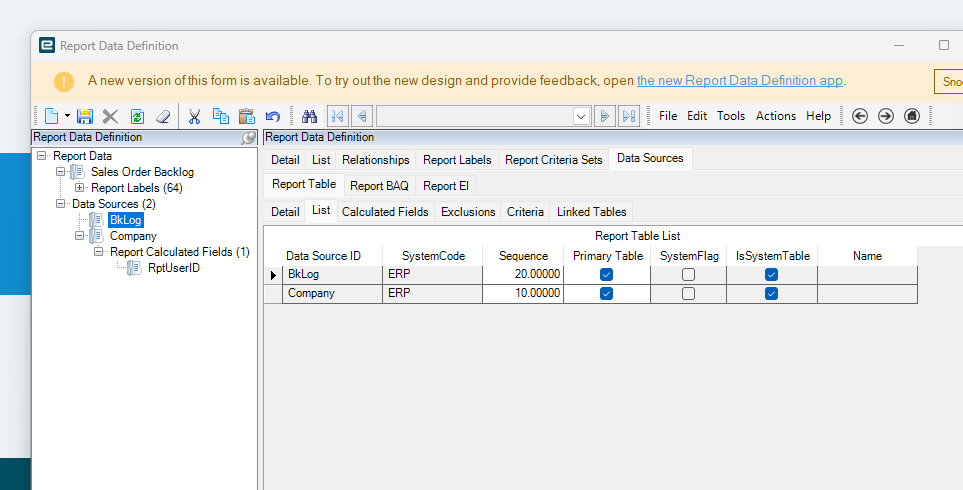This screenshot has width=963, height=490.
Task: Click the New document toolbar icon
Action: (52, 116)
